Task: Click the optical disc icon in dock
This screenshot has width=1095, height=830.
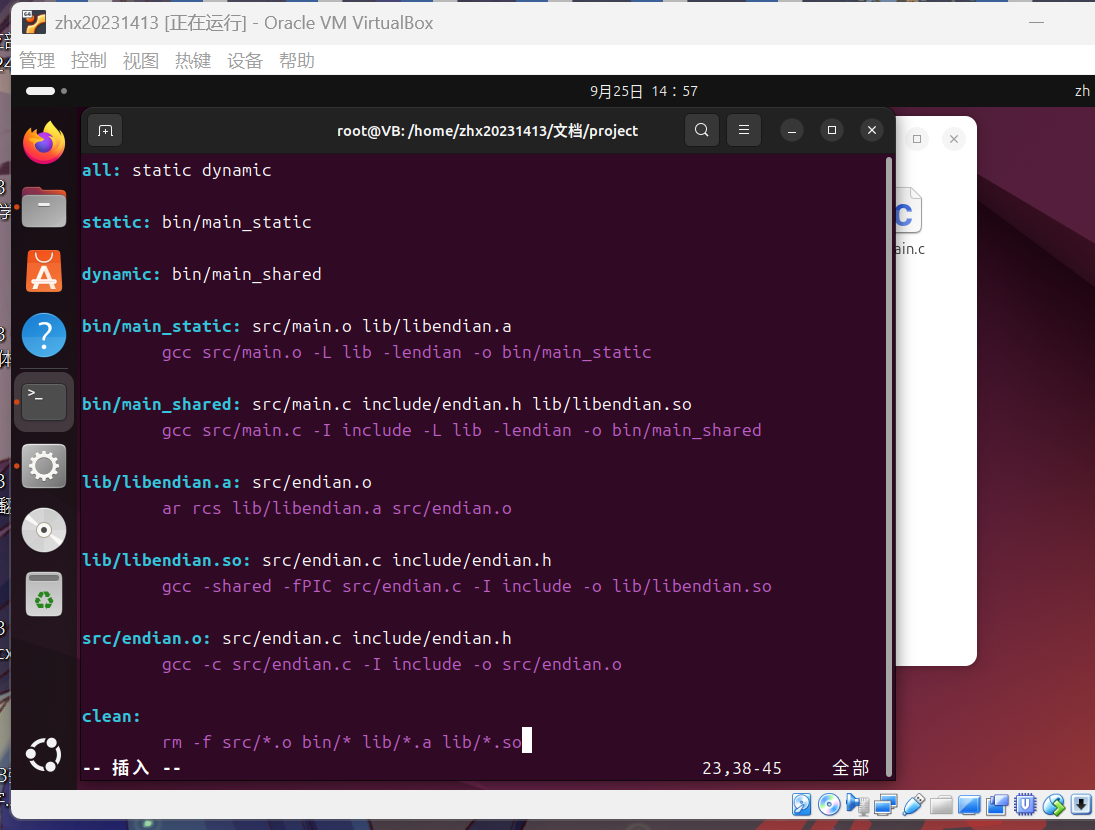Action: (44, 530)
